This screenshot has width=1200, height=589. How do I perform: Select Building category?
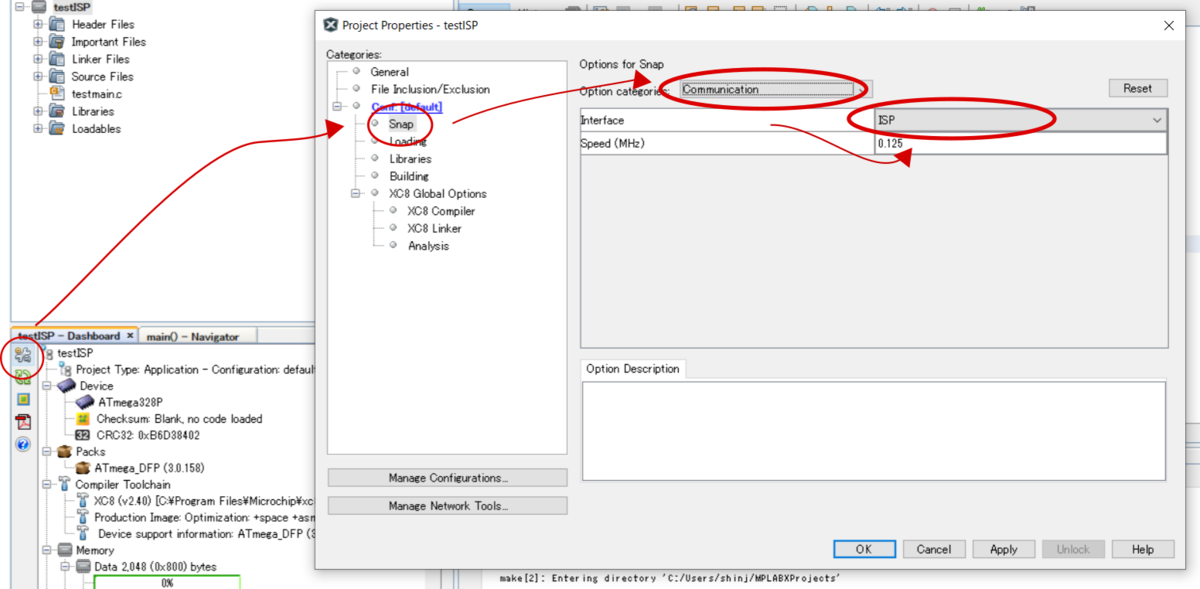tap(409, 176)
